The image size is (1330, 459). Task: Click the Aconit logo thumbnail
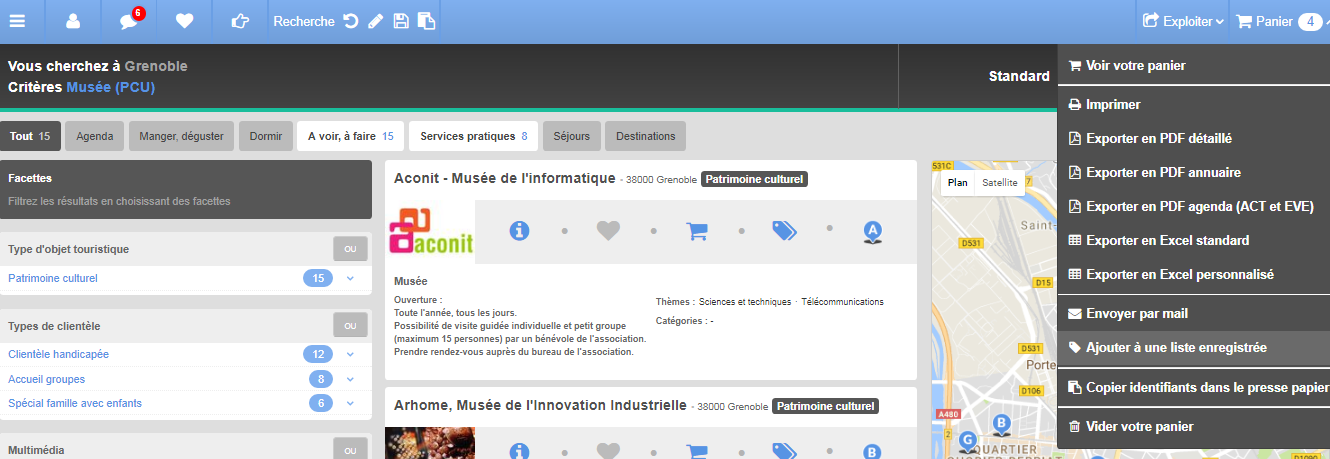(x=430, y=232)
